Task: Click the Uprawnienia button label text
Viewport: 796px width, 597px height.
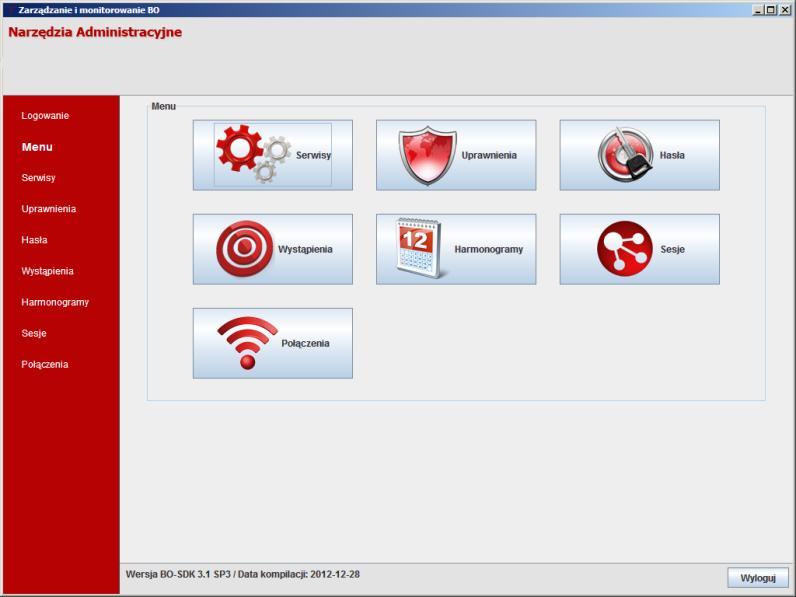Action: click(x=489, y=155)
